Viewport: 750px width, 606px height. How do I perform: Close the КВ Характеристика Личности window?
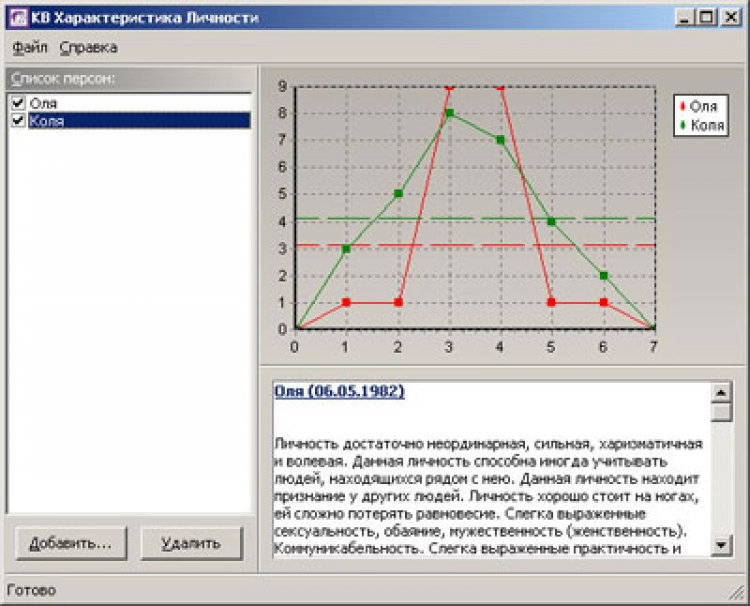731,18
